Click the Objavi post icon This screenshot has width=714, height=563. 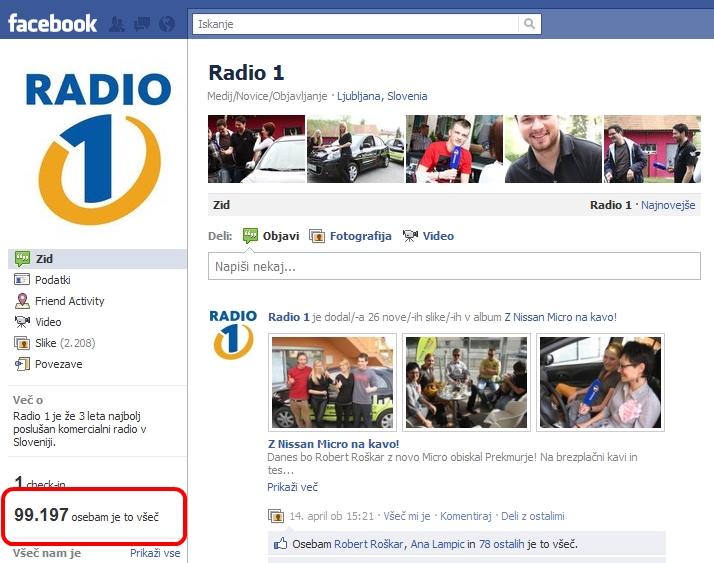click(250, 235)
